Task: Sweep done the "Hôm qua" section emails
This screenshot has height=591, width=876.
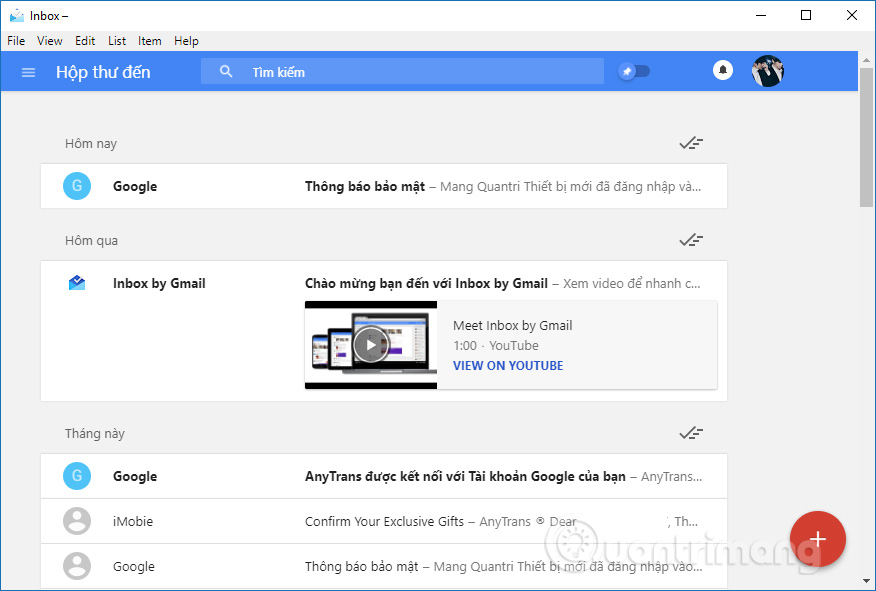Action: click(691, 240)
